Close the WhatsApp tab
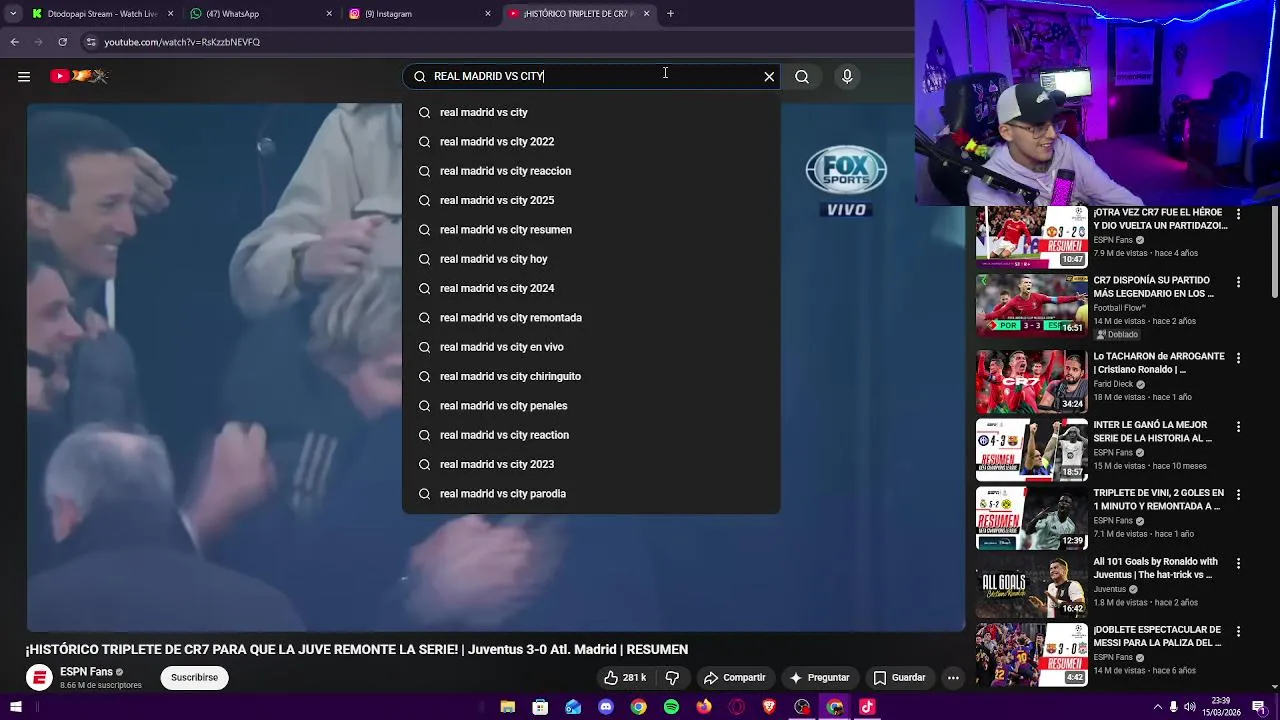This screenshot has width=1280, height=720. [x=329, y=14]
